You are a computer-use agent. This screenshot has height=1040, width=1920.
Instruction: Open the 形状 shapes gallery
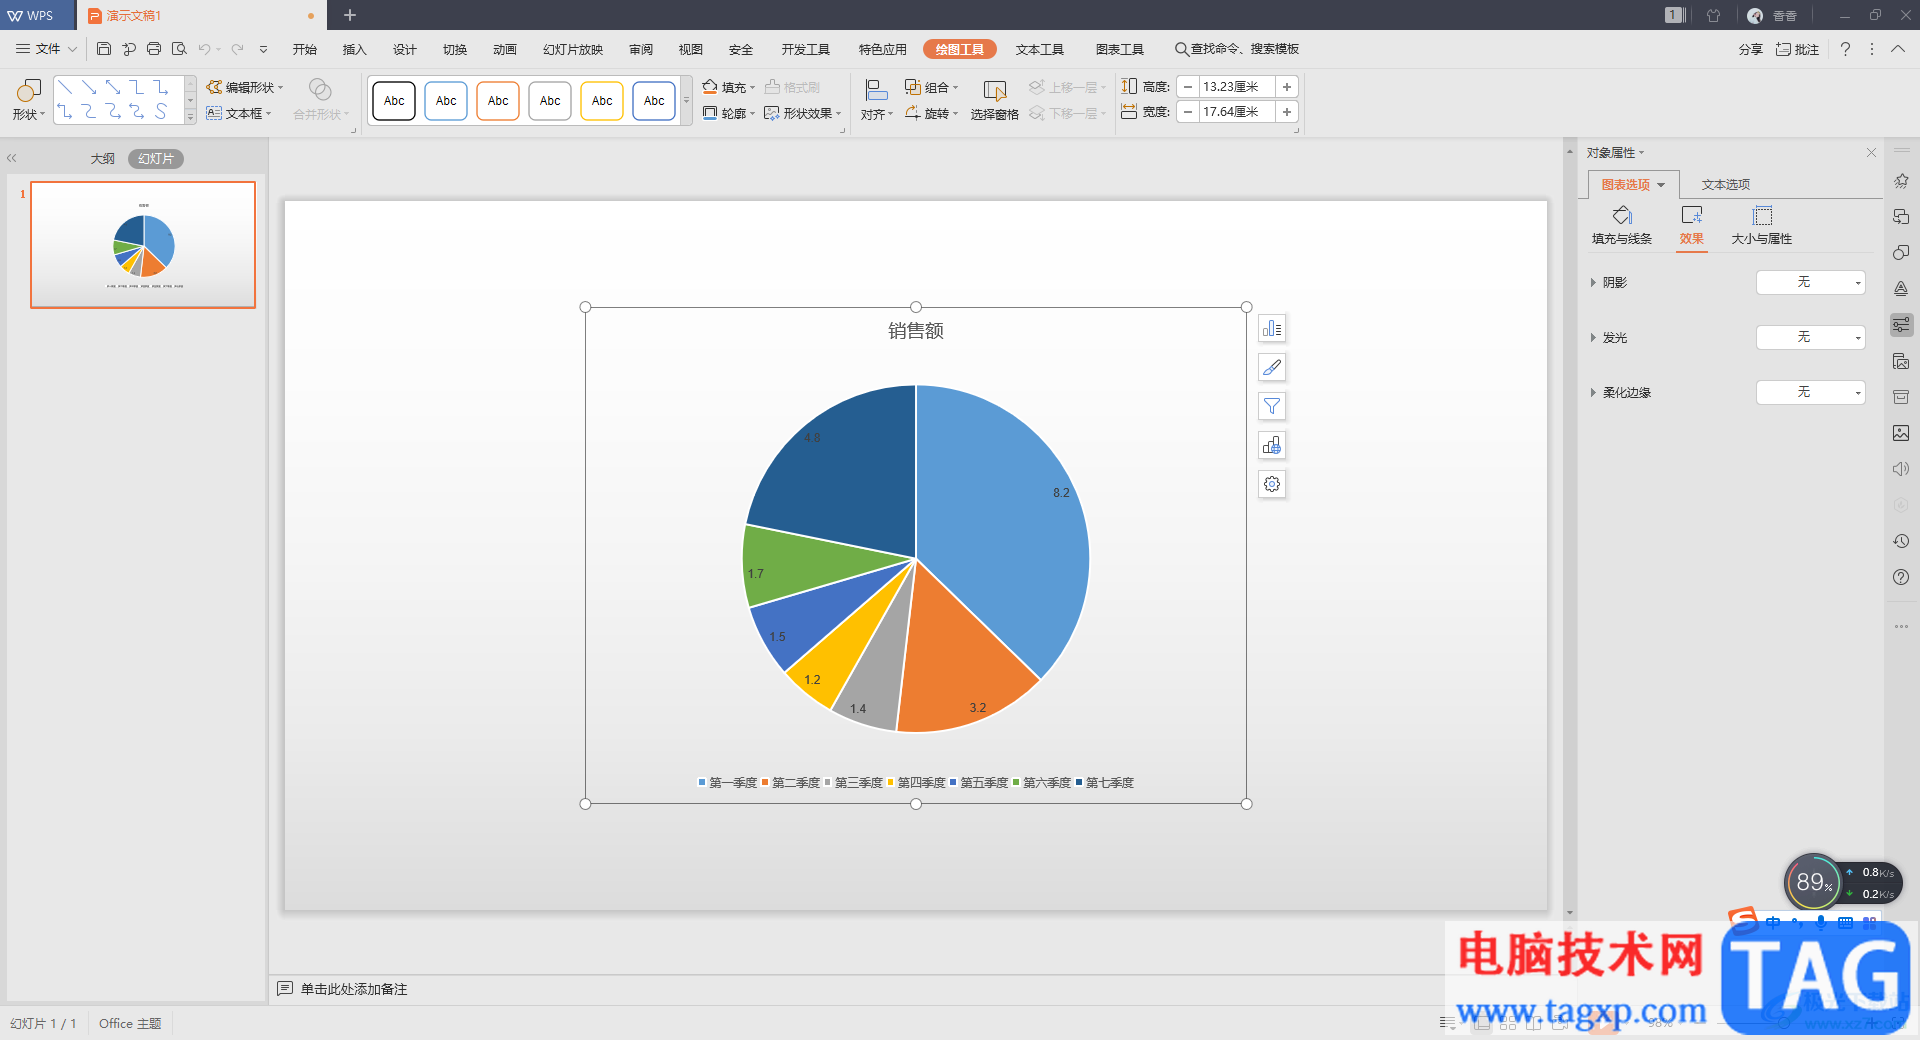(28, 100)
